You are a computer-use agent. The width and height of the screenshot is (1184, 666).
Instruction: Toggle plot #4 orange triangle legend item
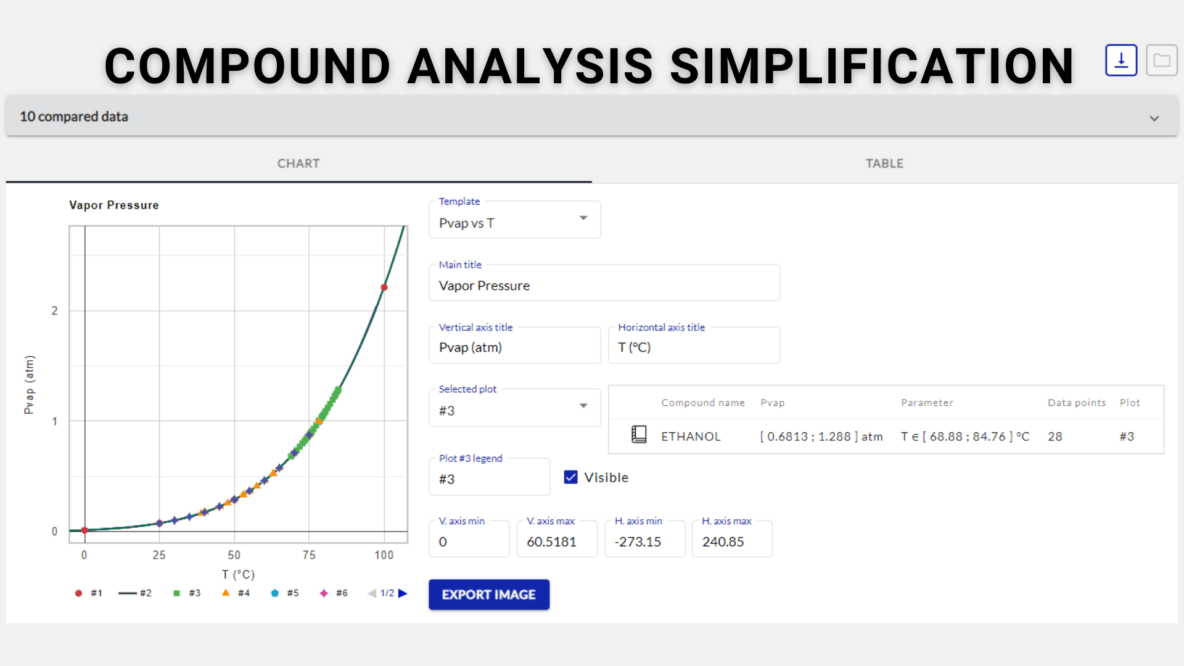(235, 593)
